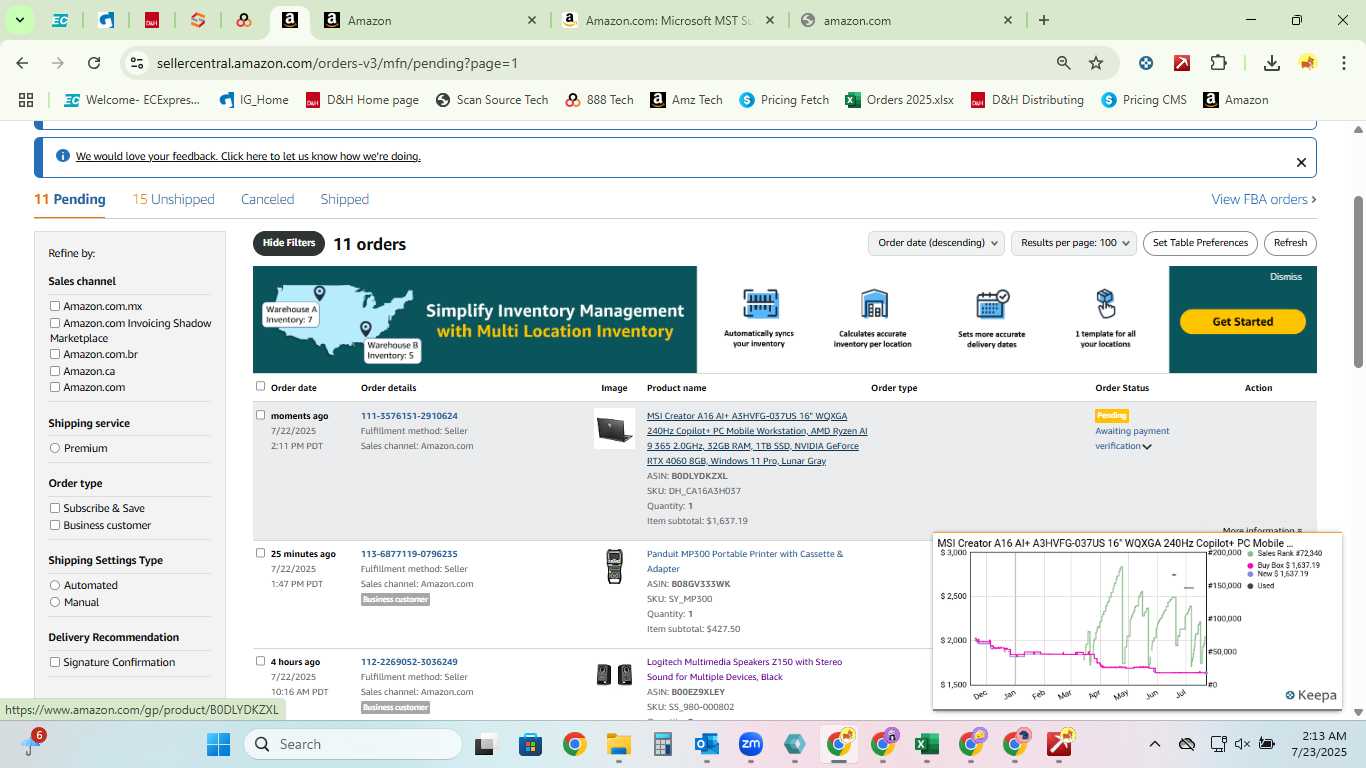Click the Sets more accurate delivery dates icon
This screenshot has width=1366, height=768.
pyautogui.click(x=992, y=303)
